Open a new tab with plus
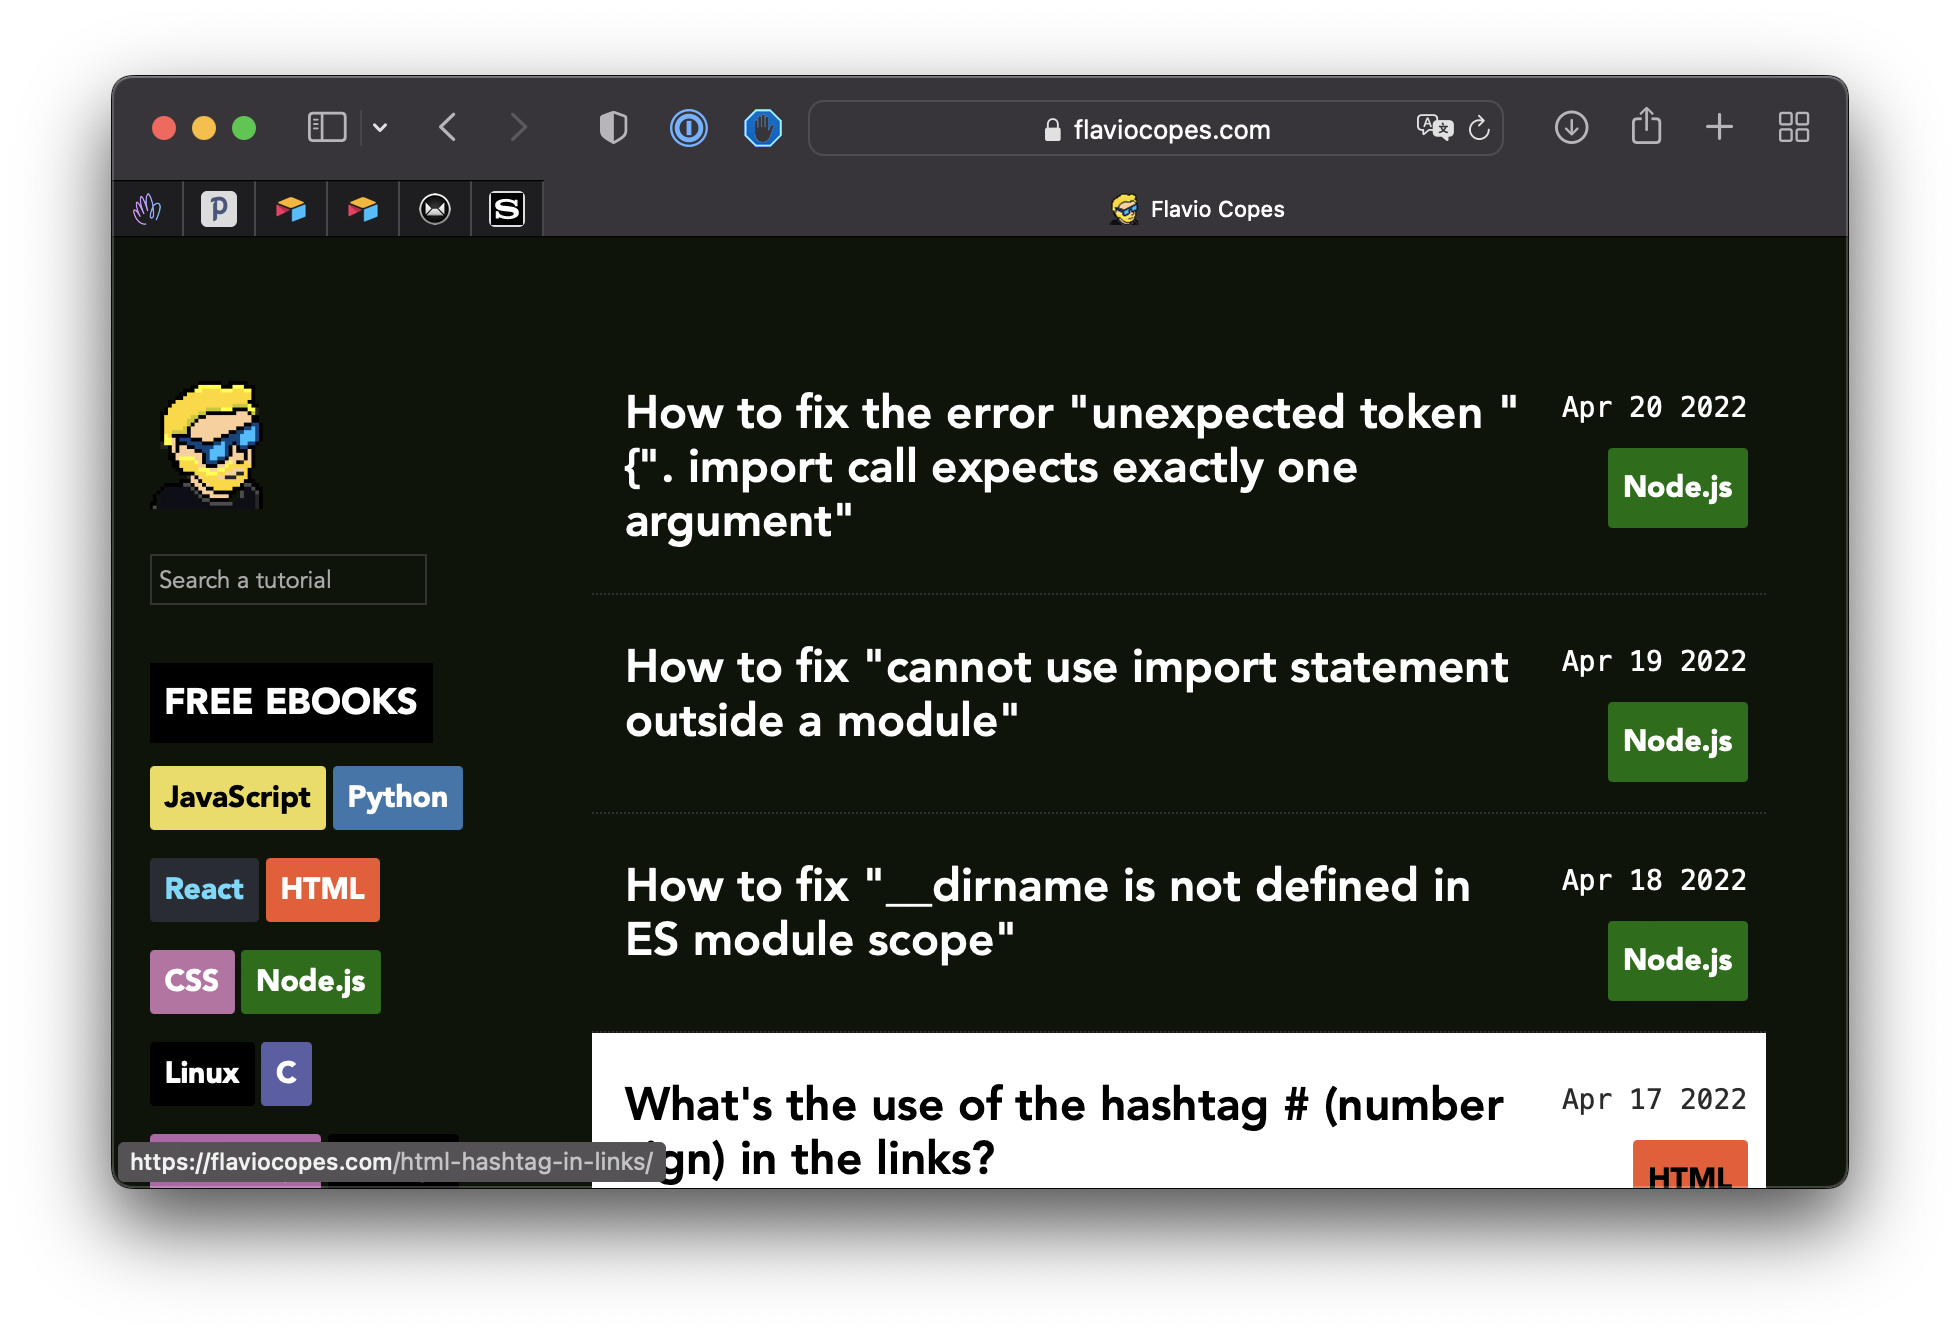This screenshot has height=1336, width=1960. pos(1719,128)
